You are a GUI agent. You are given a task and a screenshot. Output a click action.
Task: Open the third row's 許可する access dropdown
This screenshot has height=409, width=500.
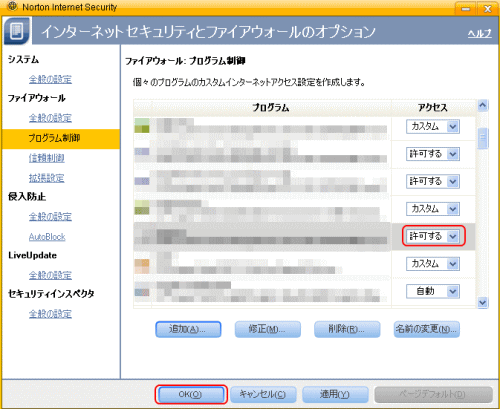click(x=433, y=181)
